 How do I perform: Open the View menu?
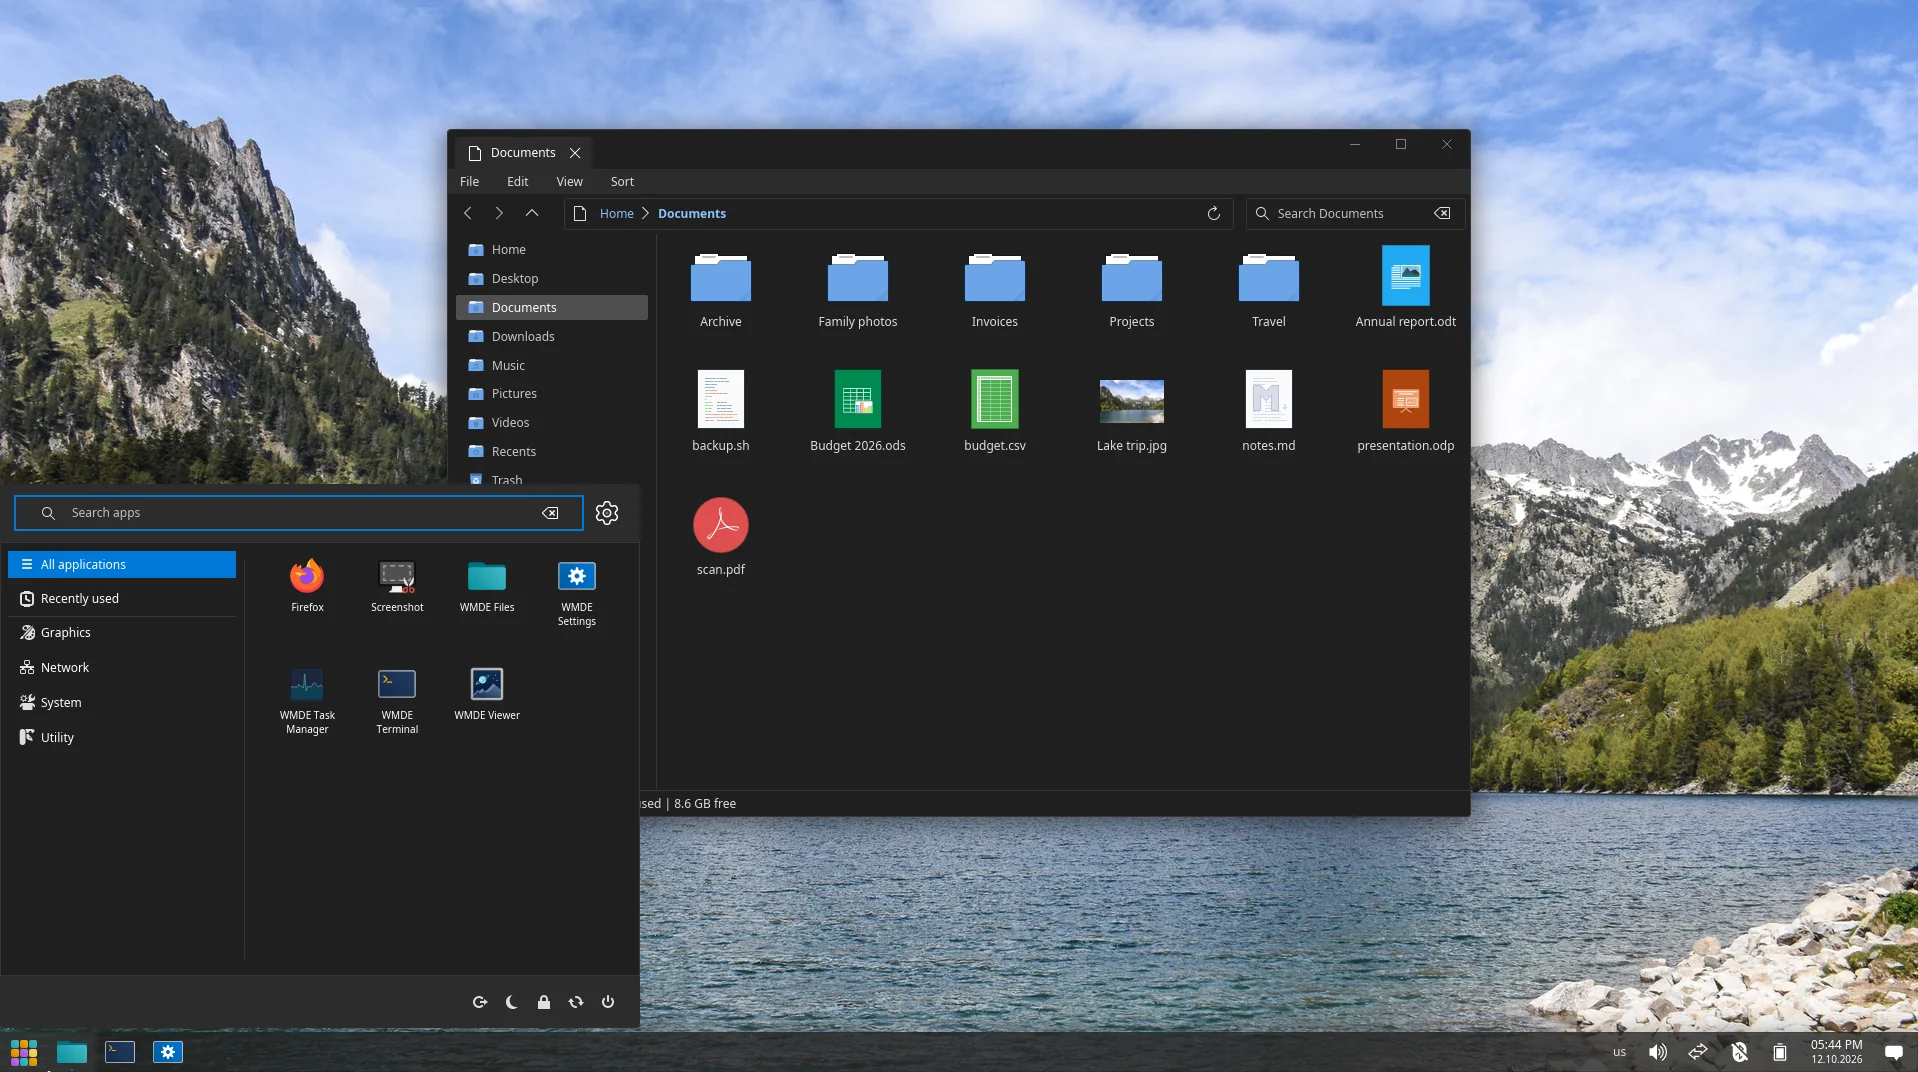(569, 181)
